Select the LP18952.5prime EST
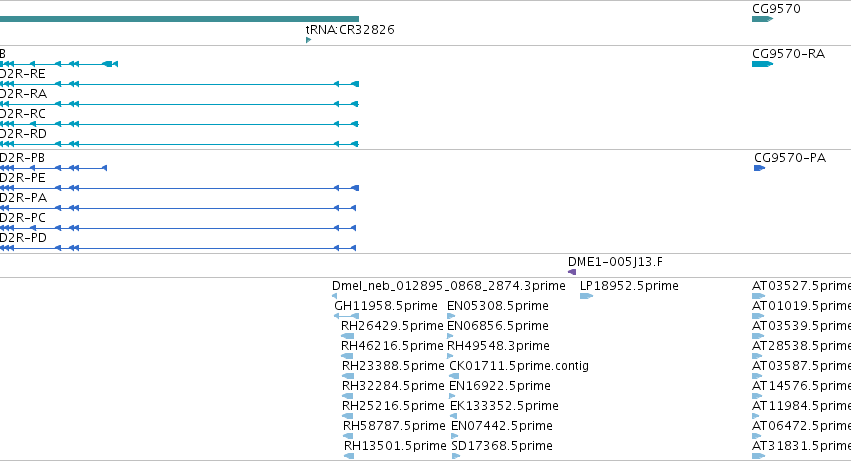This screenshot has height=461, width=851. pyautogui.click(x=629, y=286)
